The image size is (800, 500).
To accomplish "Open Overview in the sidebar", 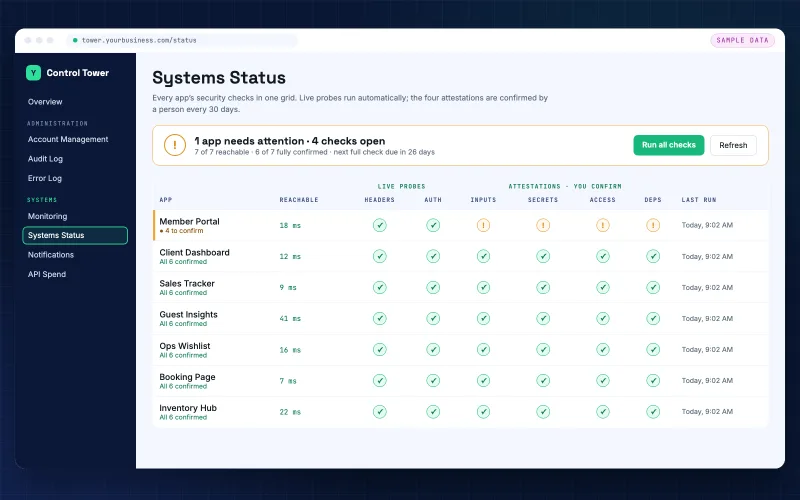I will click(x=45, y=102).
